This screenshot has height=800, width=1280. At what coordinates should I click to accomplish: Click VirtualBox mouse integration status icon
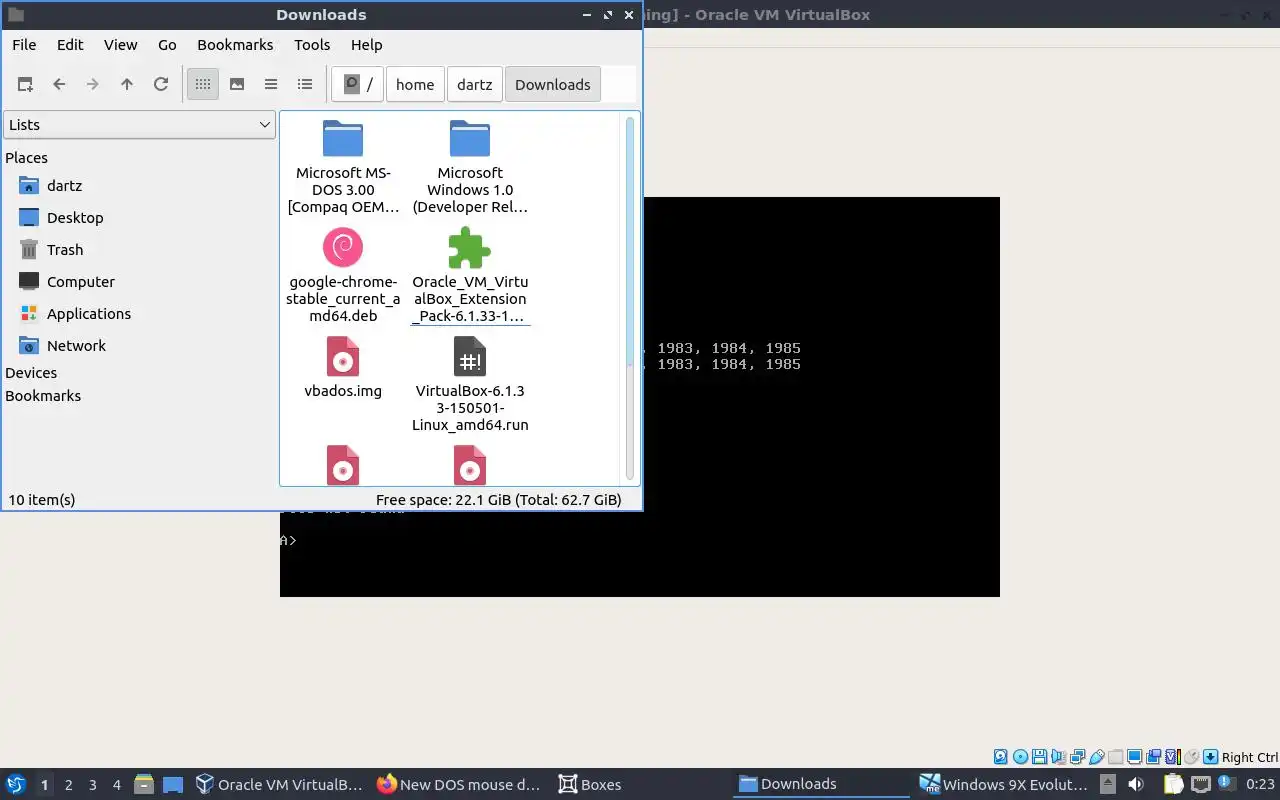1191,757
